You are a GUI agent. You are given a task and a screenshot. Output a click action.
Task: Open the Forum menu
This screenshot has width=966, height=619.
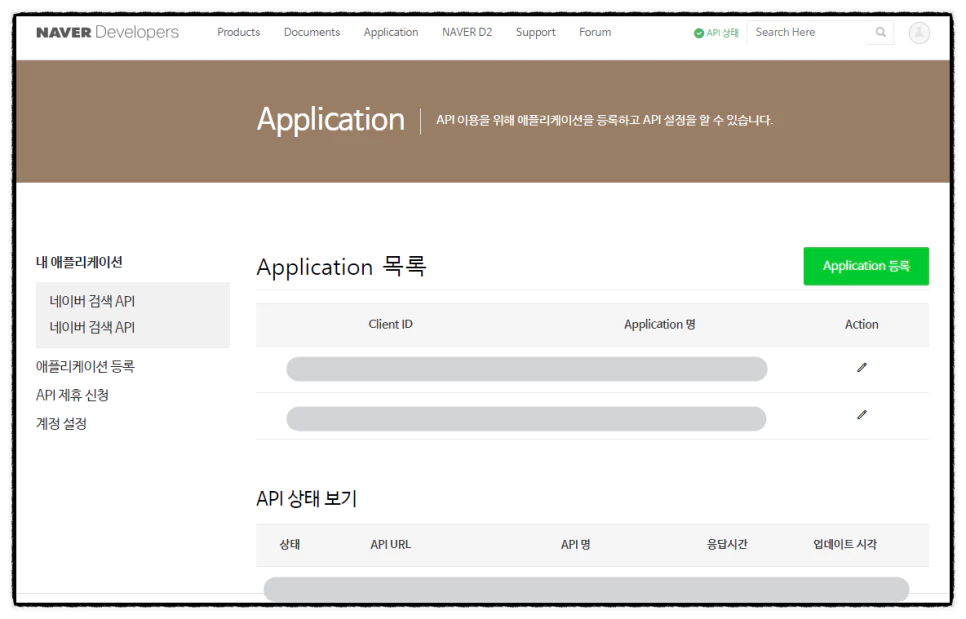pos(595,32)
